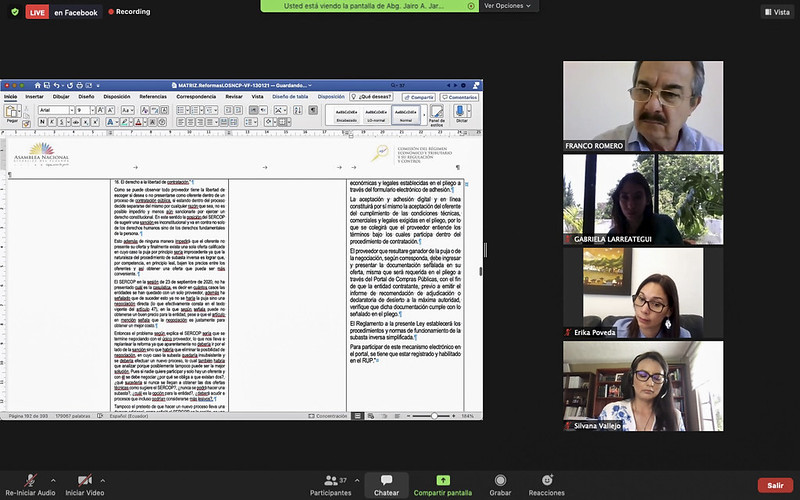Toggle show paragraph marks pilcrow

coord(313,110)
